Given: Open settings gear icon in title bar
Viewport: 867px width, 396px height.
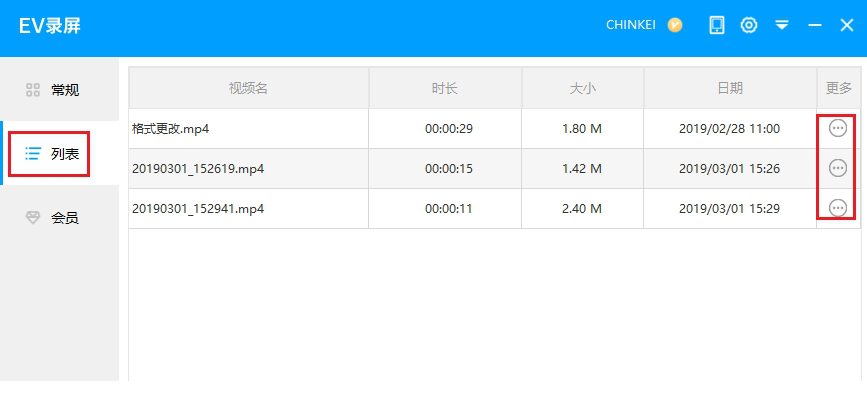Looking at the screenshot, I should click(749, 25).
